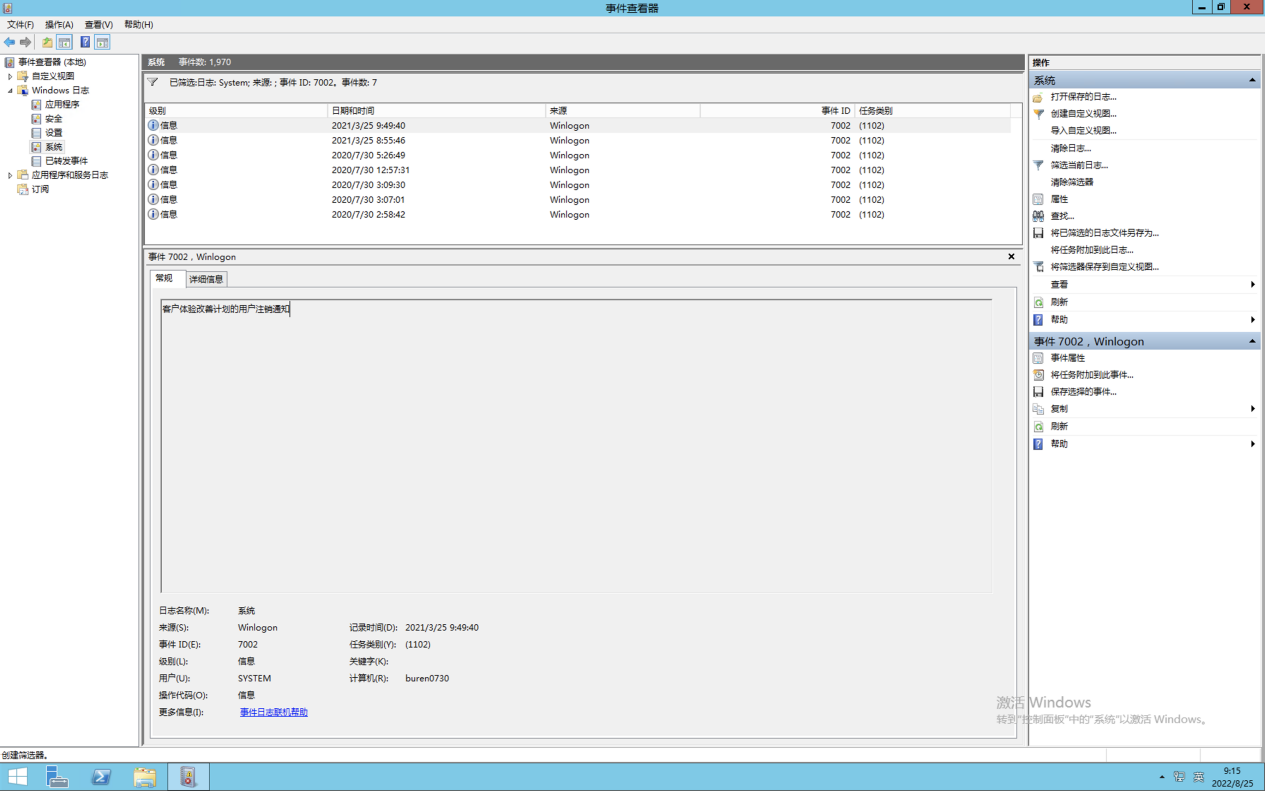
Task: Select event dated 2021/3/25 8:55:46
Action: [x=577, y=140]
